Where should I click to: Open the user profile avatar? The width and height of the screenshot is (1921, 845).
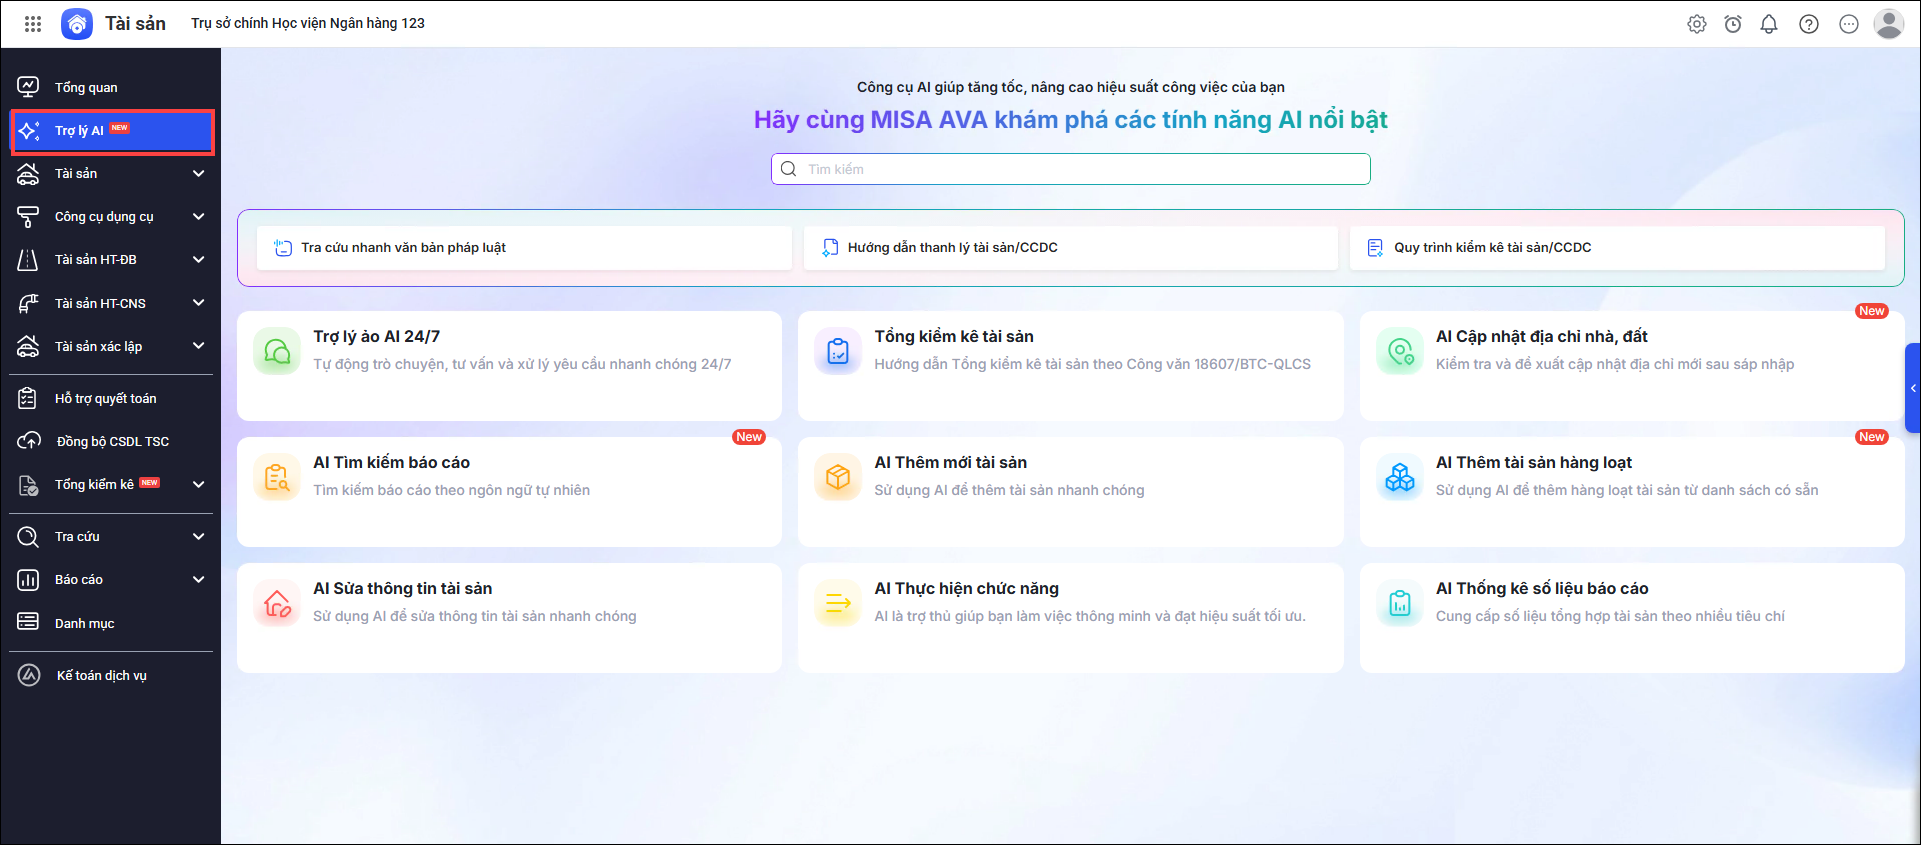click(1889, 24)
